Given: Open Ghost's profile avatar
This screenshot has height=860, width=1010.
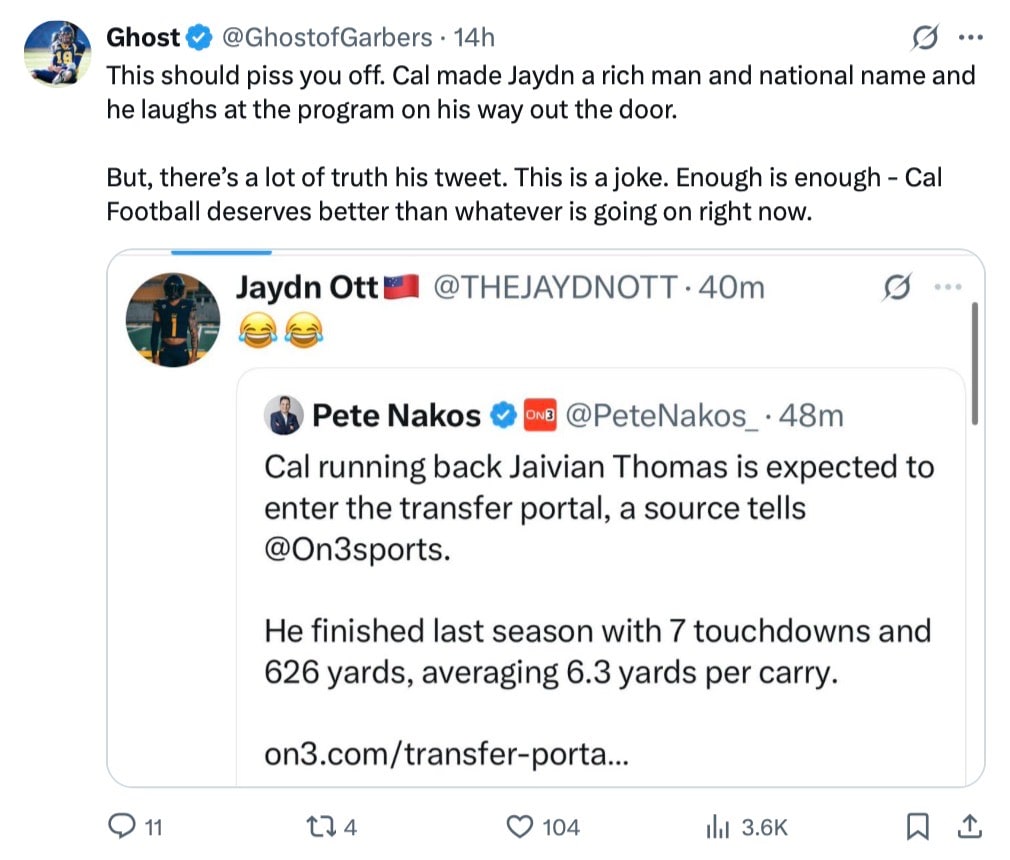Looking at the screenshot, I should tap(57, 53).
